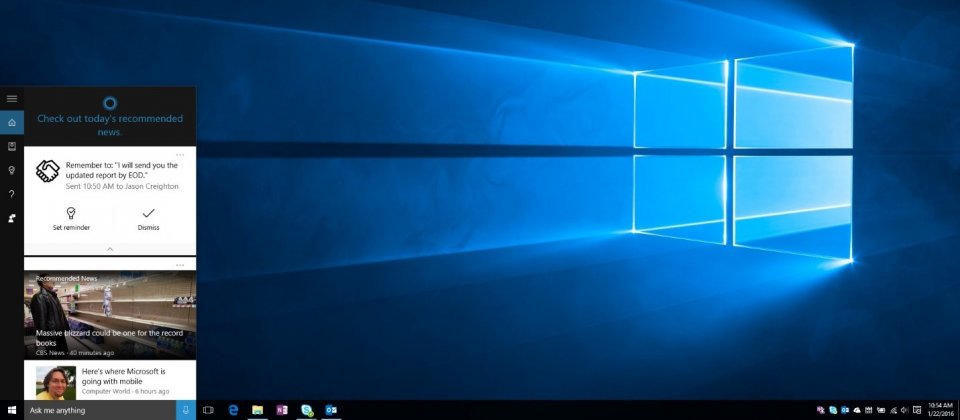Viewport: 960px width, 420px height.
Task: Launch Microsoft Edge from the taskbar
Action: coord(233,410)
